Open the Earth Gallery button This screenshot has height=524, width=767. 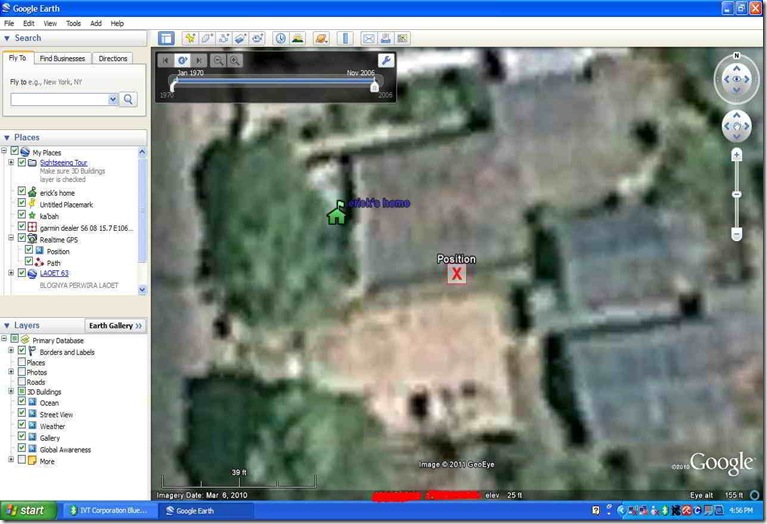(115, 325)
